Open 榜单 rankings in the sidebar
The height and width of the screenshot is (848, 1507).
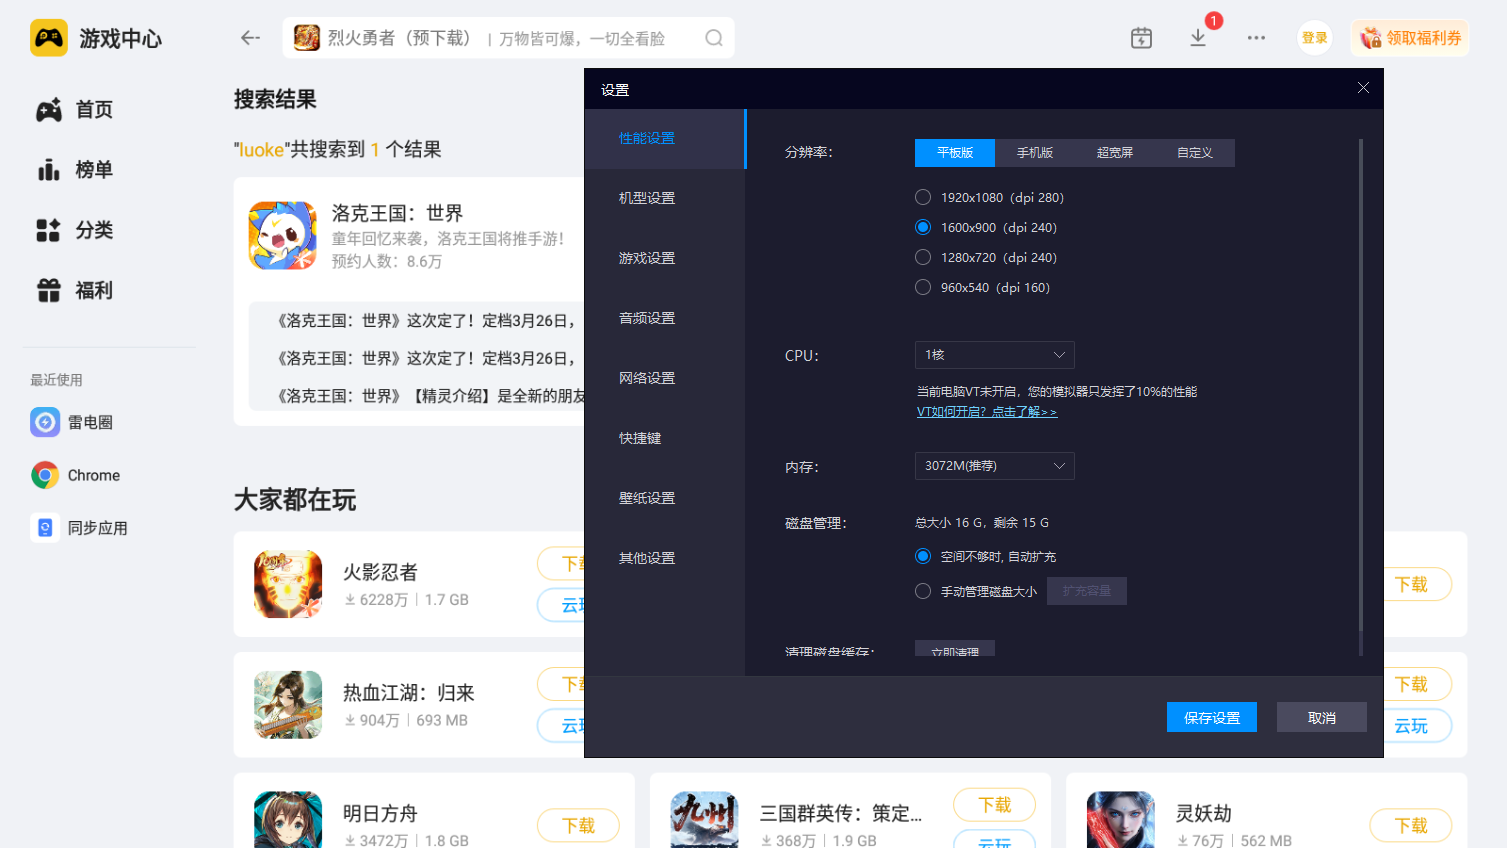[75, 170]
